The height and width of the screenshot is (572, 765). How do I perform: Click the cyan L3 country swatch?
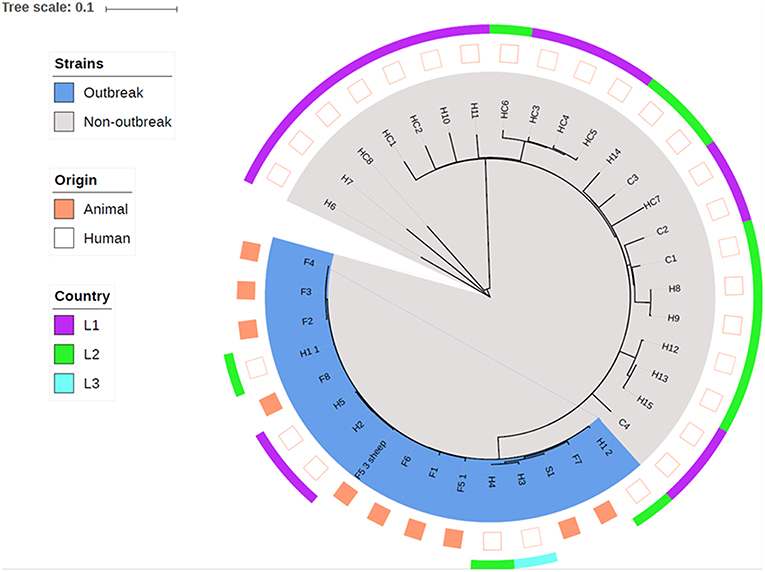pos(67,384)
